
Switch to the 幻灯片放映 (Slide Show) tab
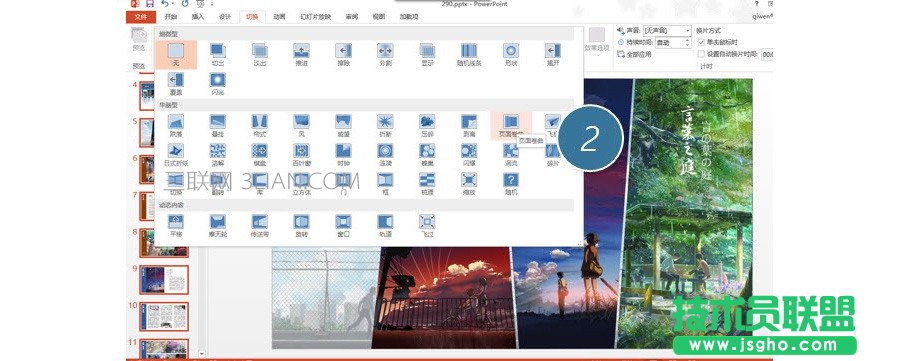[316, 17]
